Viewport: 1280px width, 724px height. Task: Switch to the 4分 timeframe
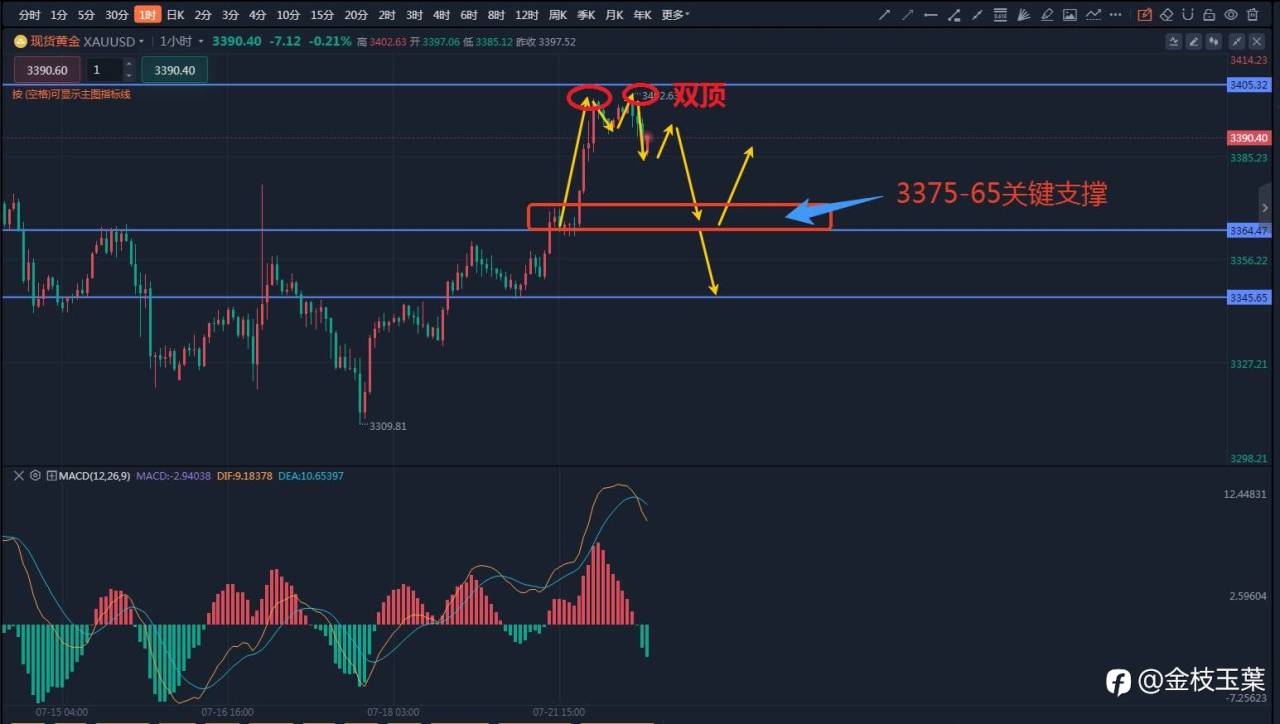point(258,15)
